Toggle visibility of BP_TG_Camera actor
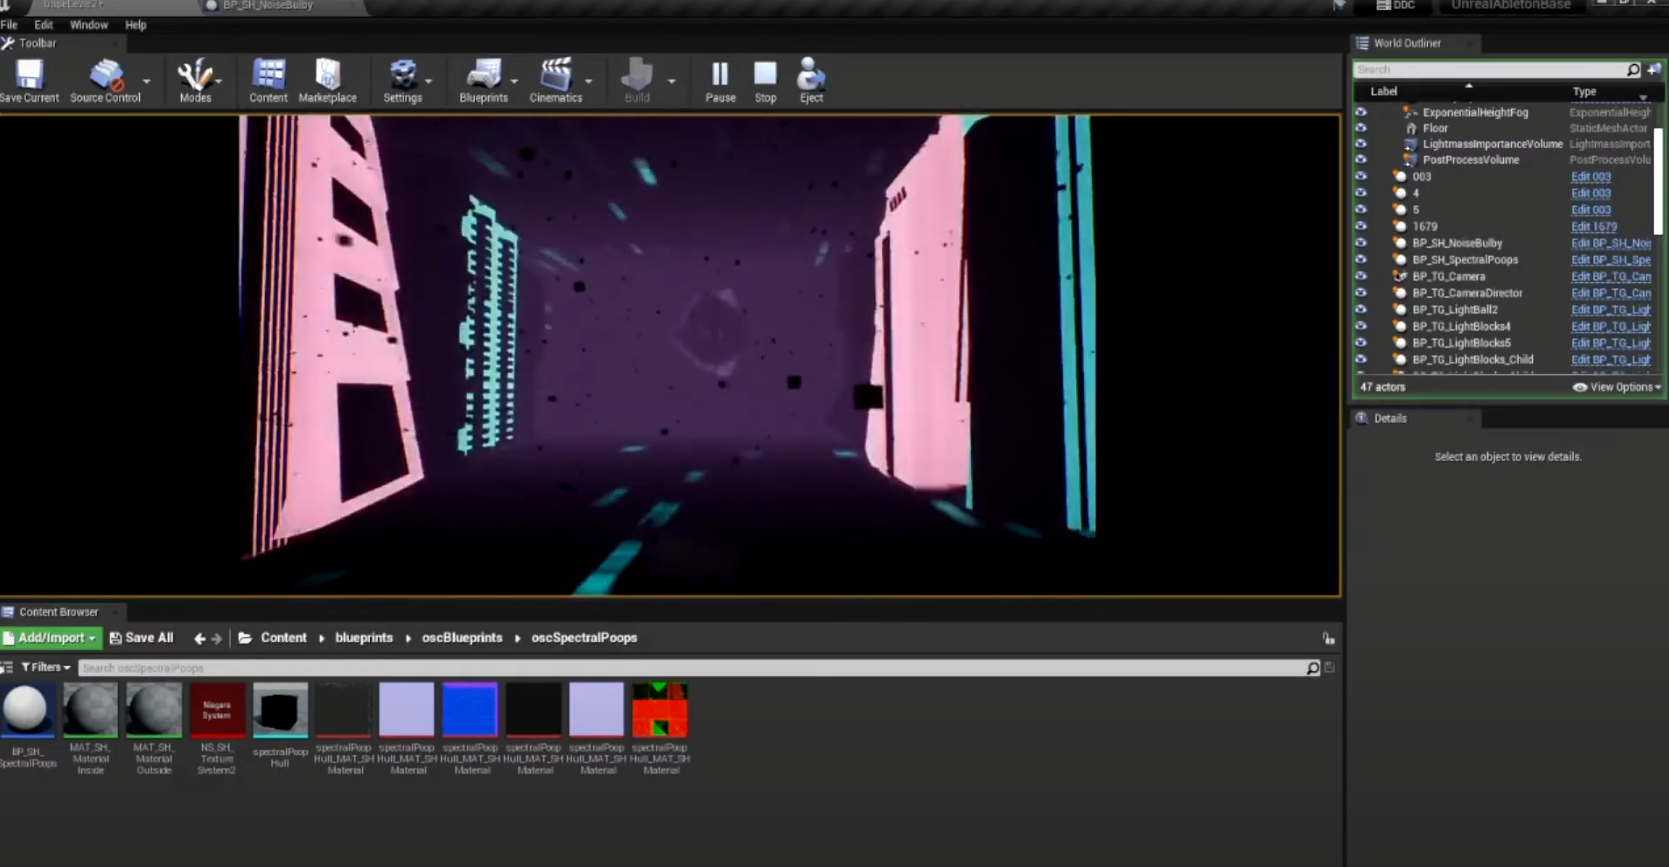Screen dimensions: 1669x867 click(1361, 277)
